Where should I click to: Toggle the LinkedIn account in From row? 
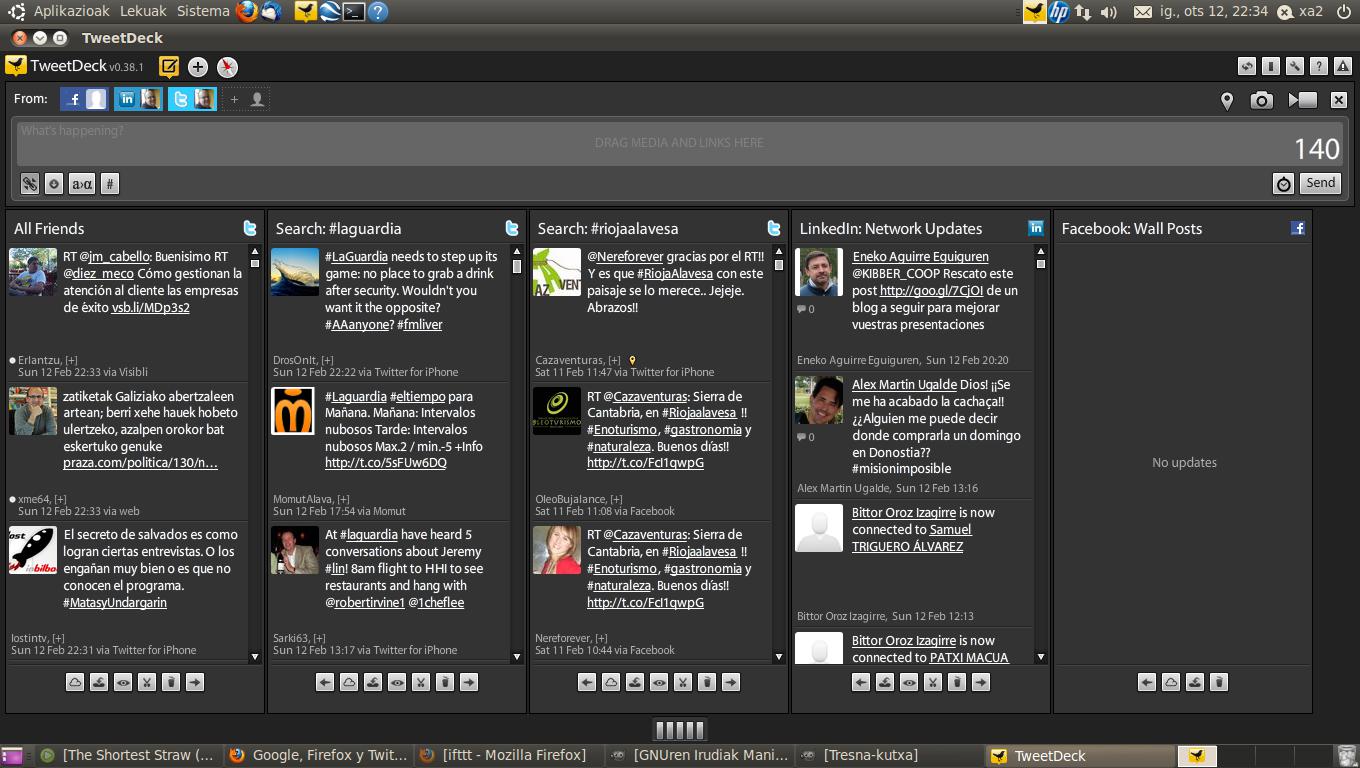coord(138,99)
